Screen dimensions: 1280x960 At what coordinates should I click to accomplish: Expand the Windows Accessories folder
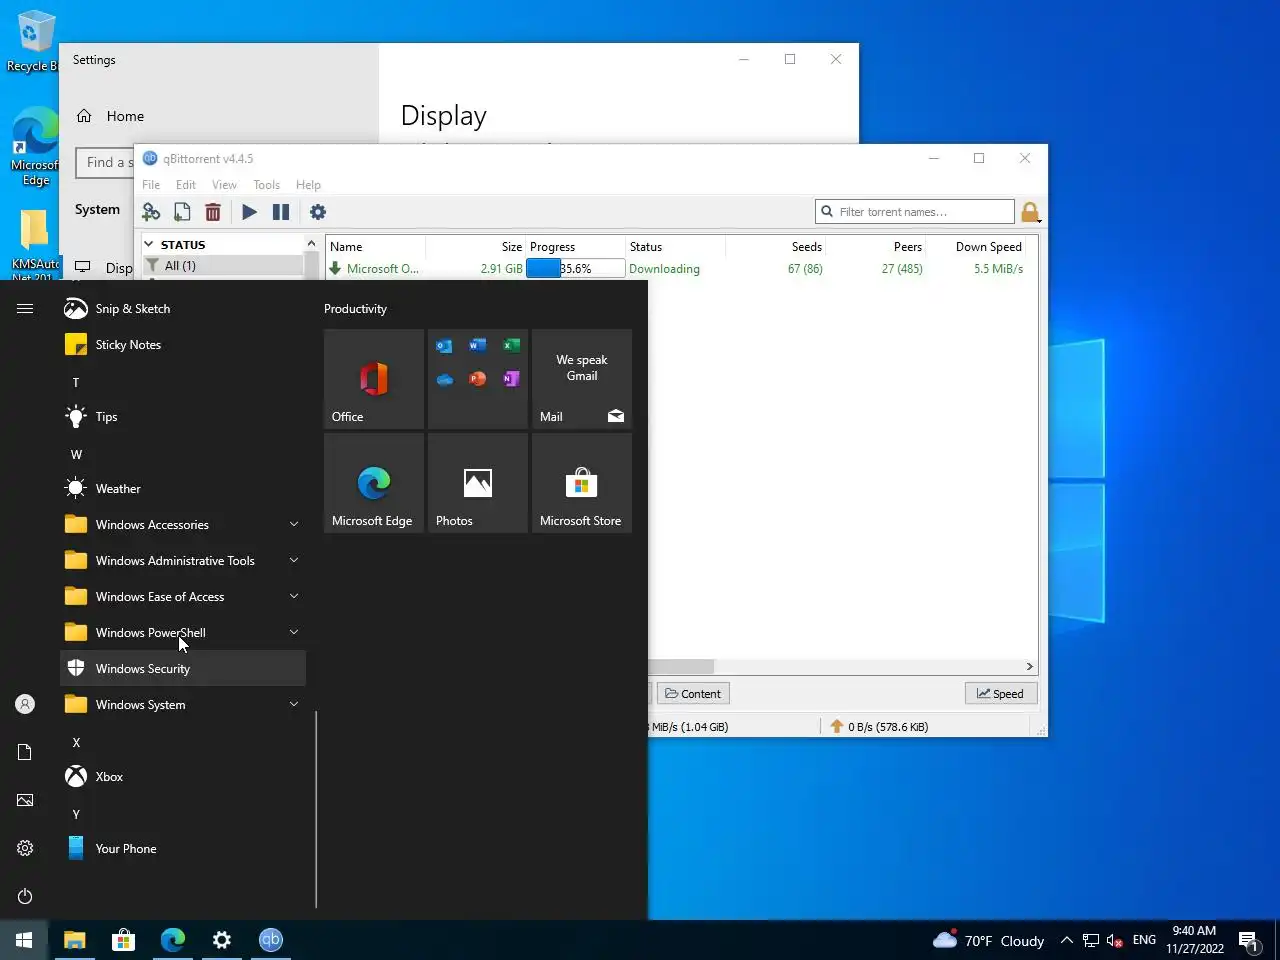tap(183, 525)
